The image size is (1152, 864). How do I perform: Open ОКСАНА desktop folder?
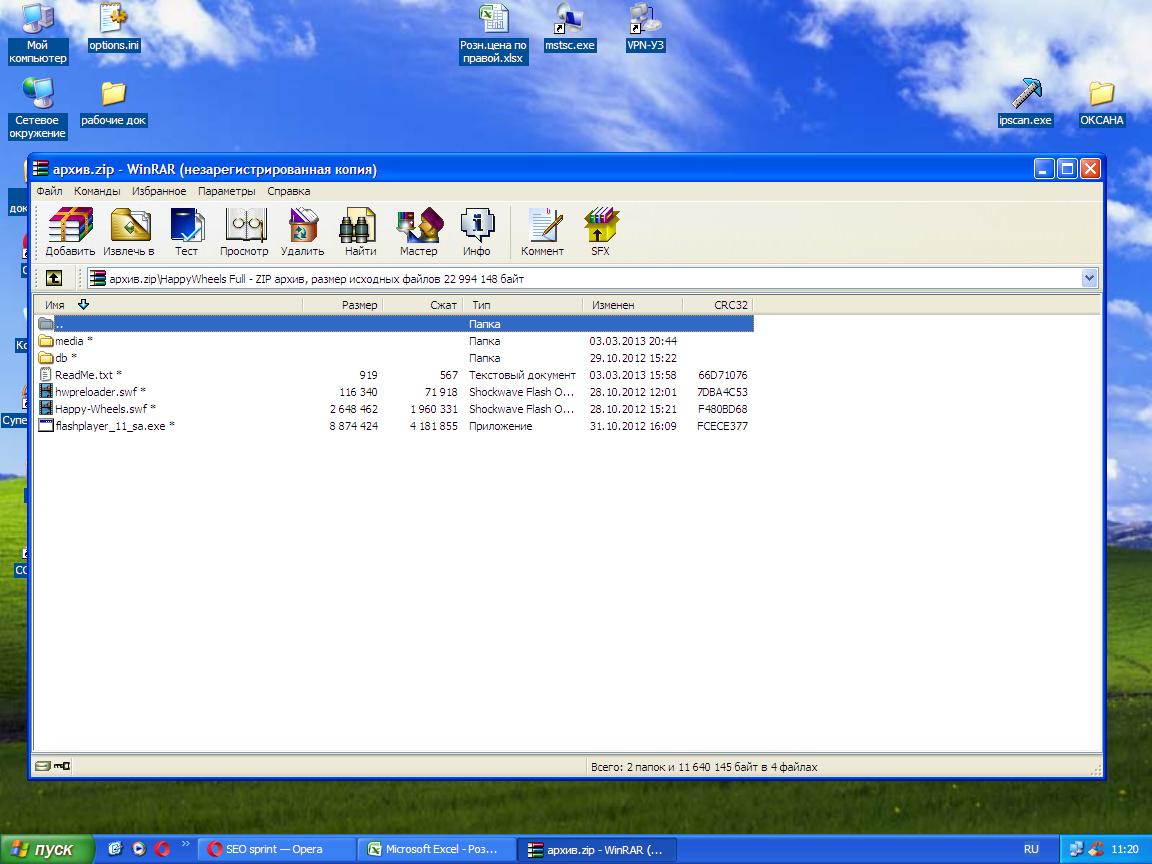(1101, 103)
